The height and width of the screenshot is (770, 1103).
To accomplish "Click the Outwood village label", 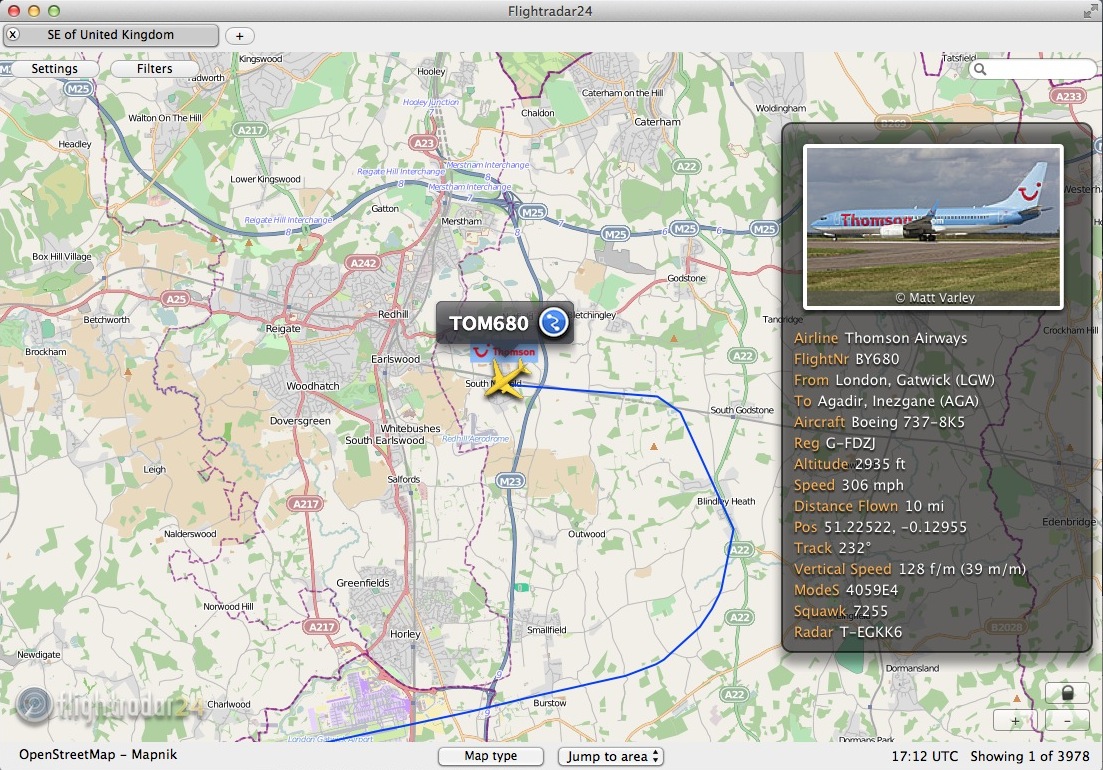I will pyautogui.click(x=587, y=534).
